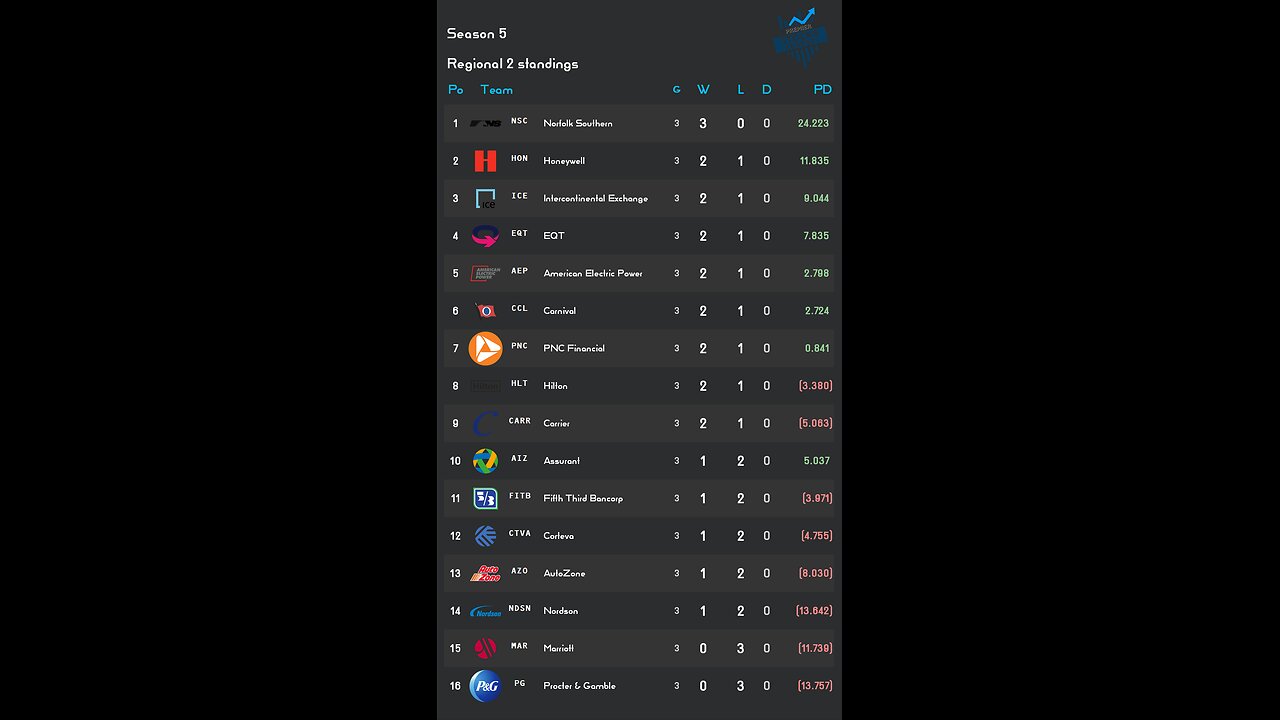
Task: Click the Fifth Third Bancorp logo
Action: tap(485, 498)
